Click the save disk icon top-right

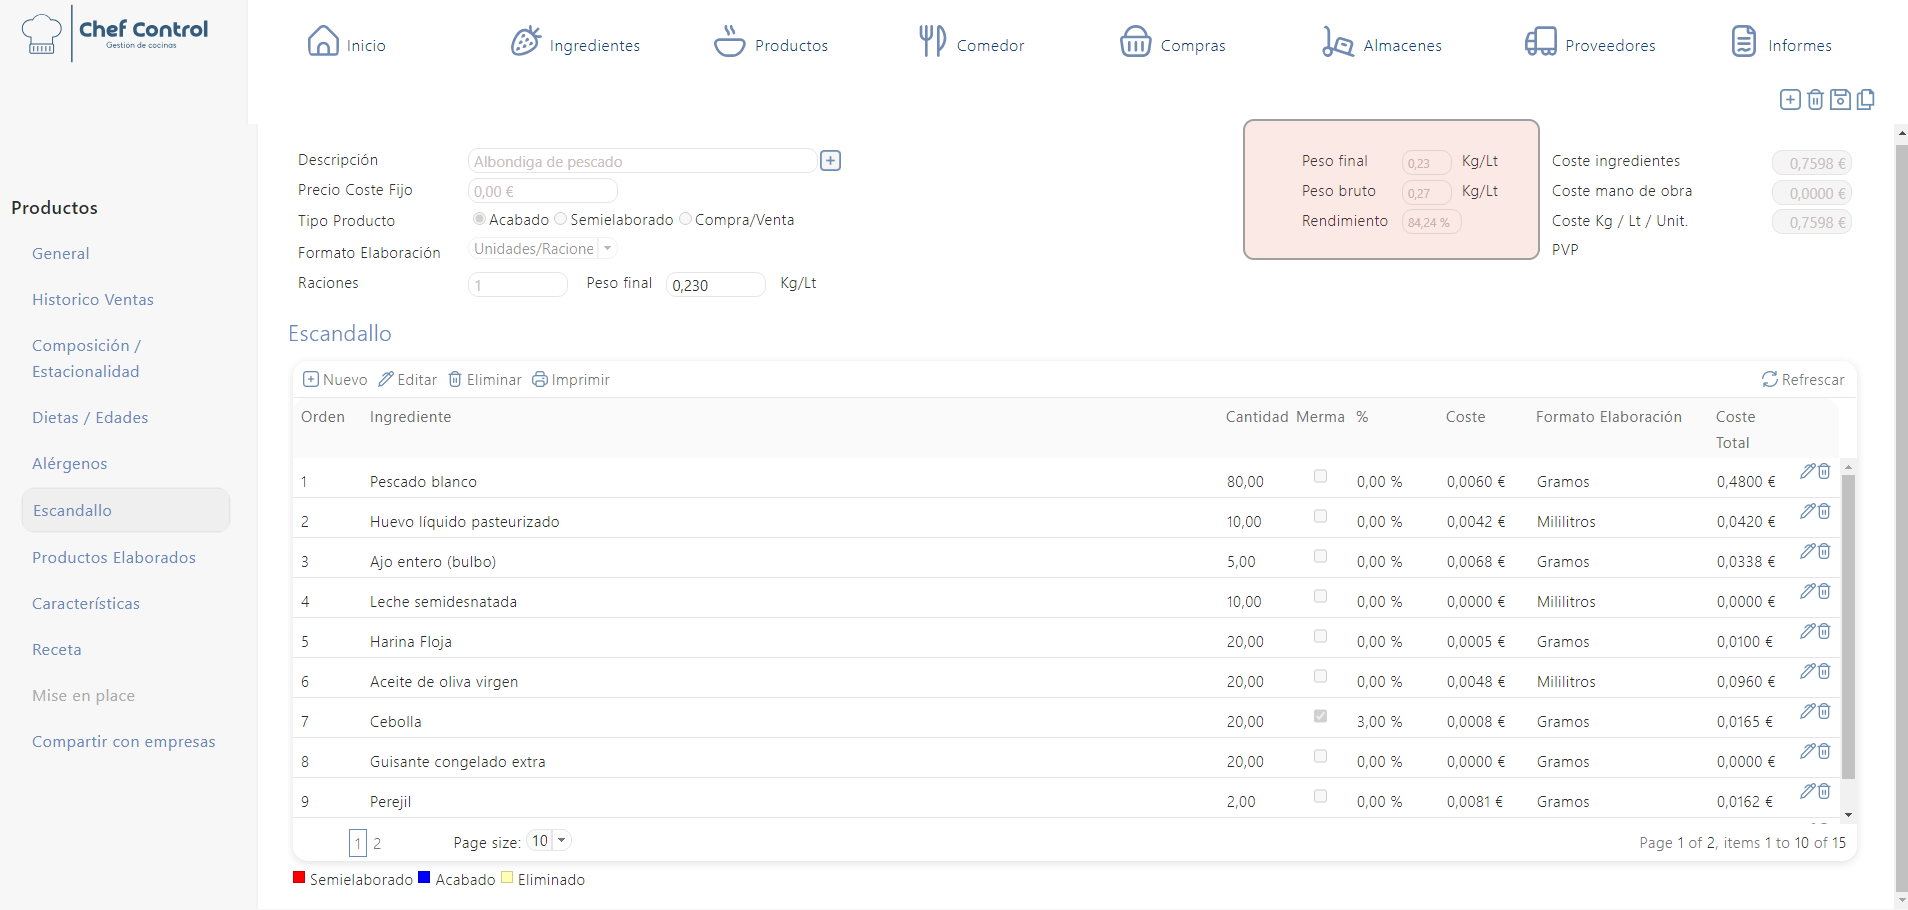1840,100
